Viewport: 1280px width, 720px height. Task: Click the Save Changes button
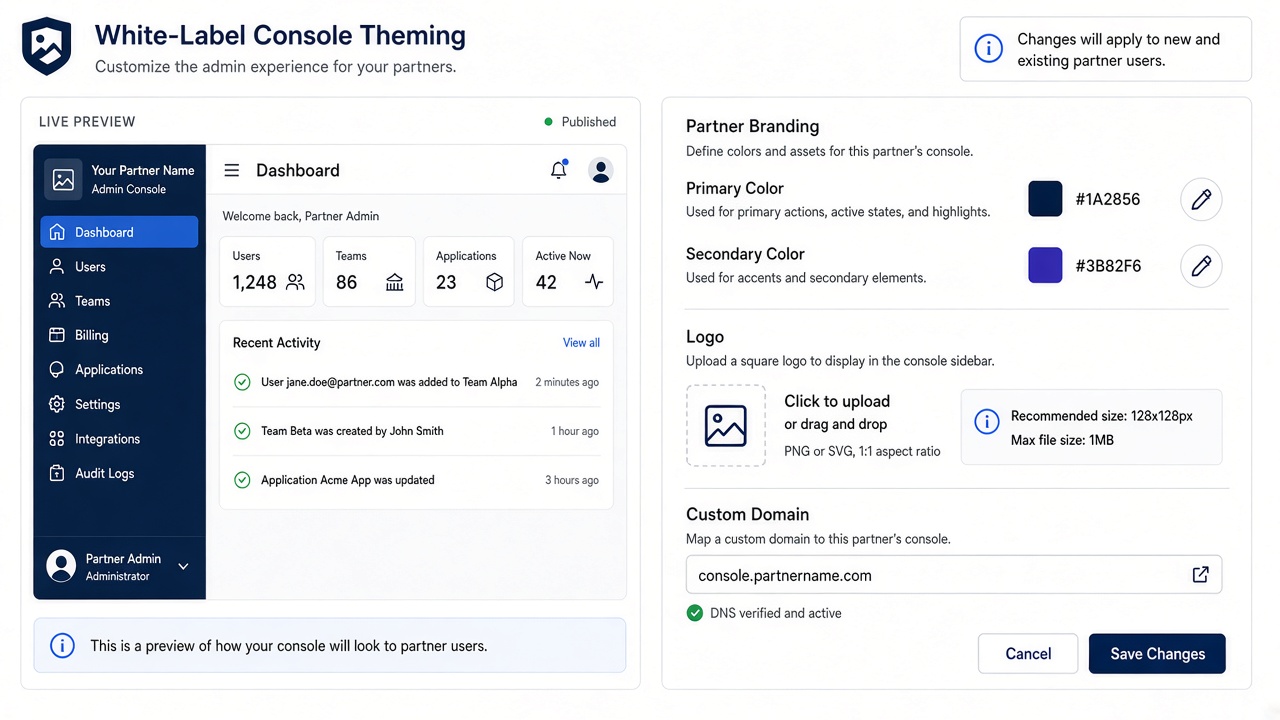click(1157, 654)
